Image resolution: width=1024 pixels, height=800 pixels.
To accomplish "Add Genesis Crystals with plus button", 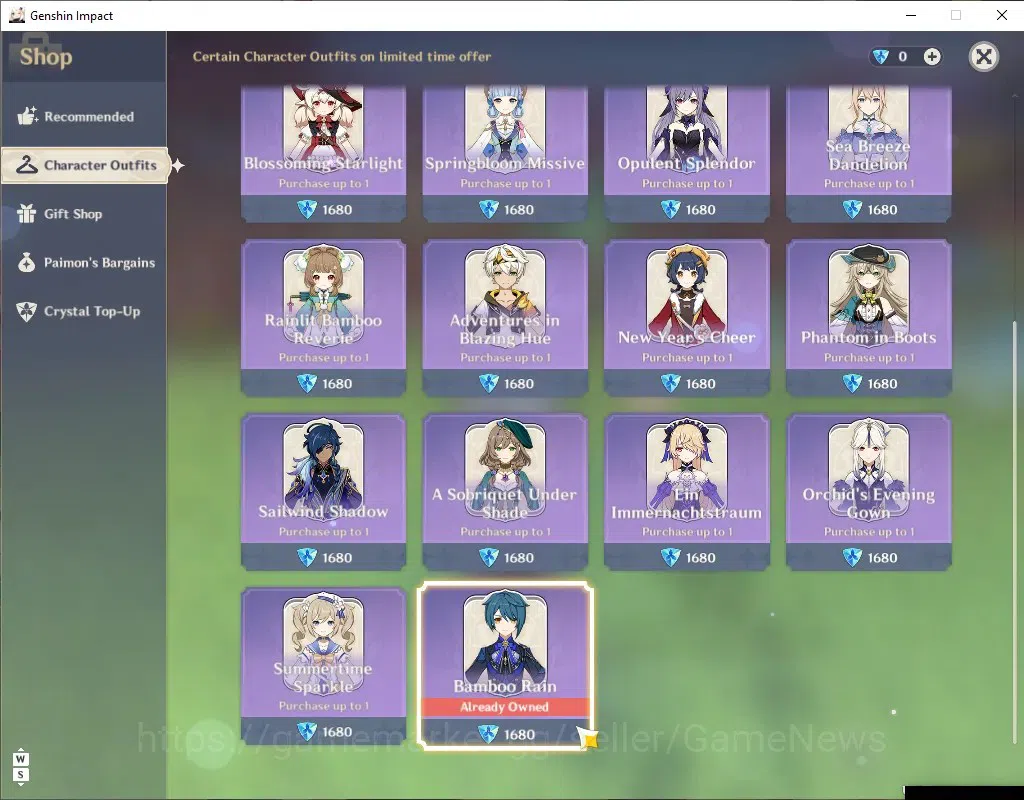I will coord(932,57).
